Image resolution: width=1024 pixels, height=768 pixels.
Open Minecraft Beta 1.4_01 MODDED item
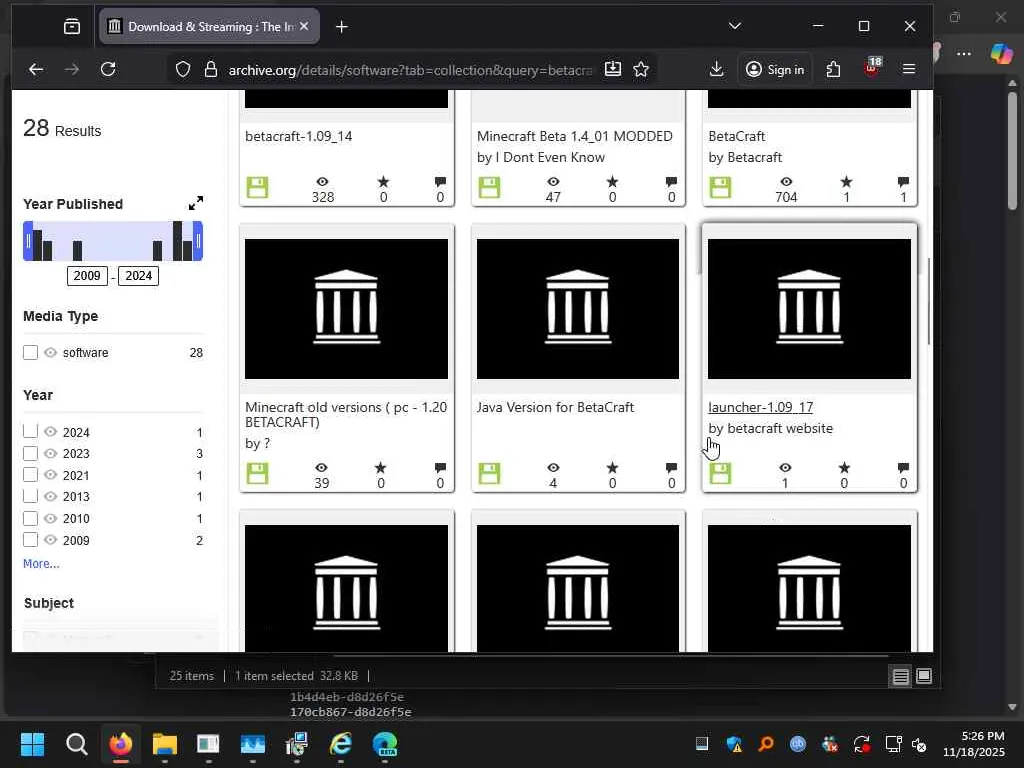point(575,136)
